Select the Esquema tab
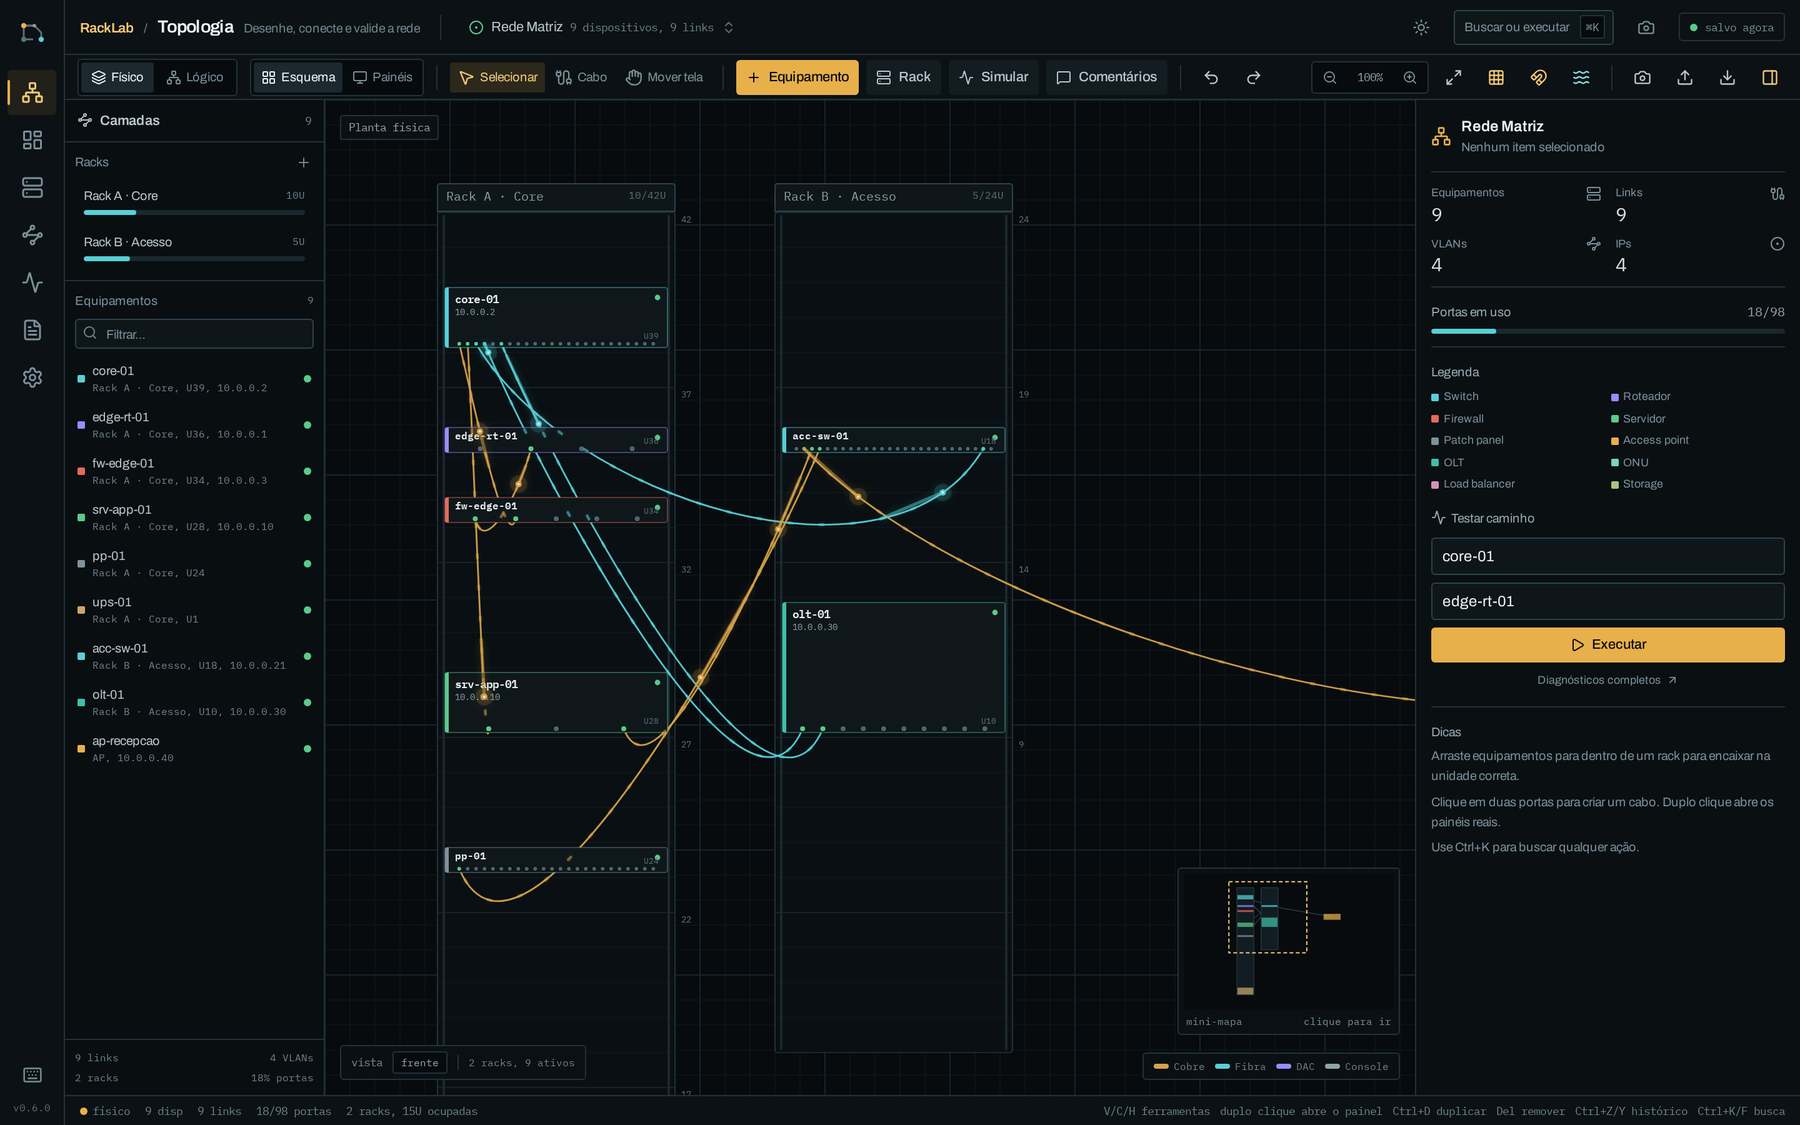1800x1125 pixels. coord(298,77)
